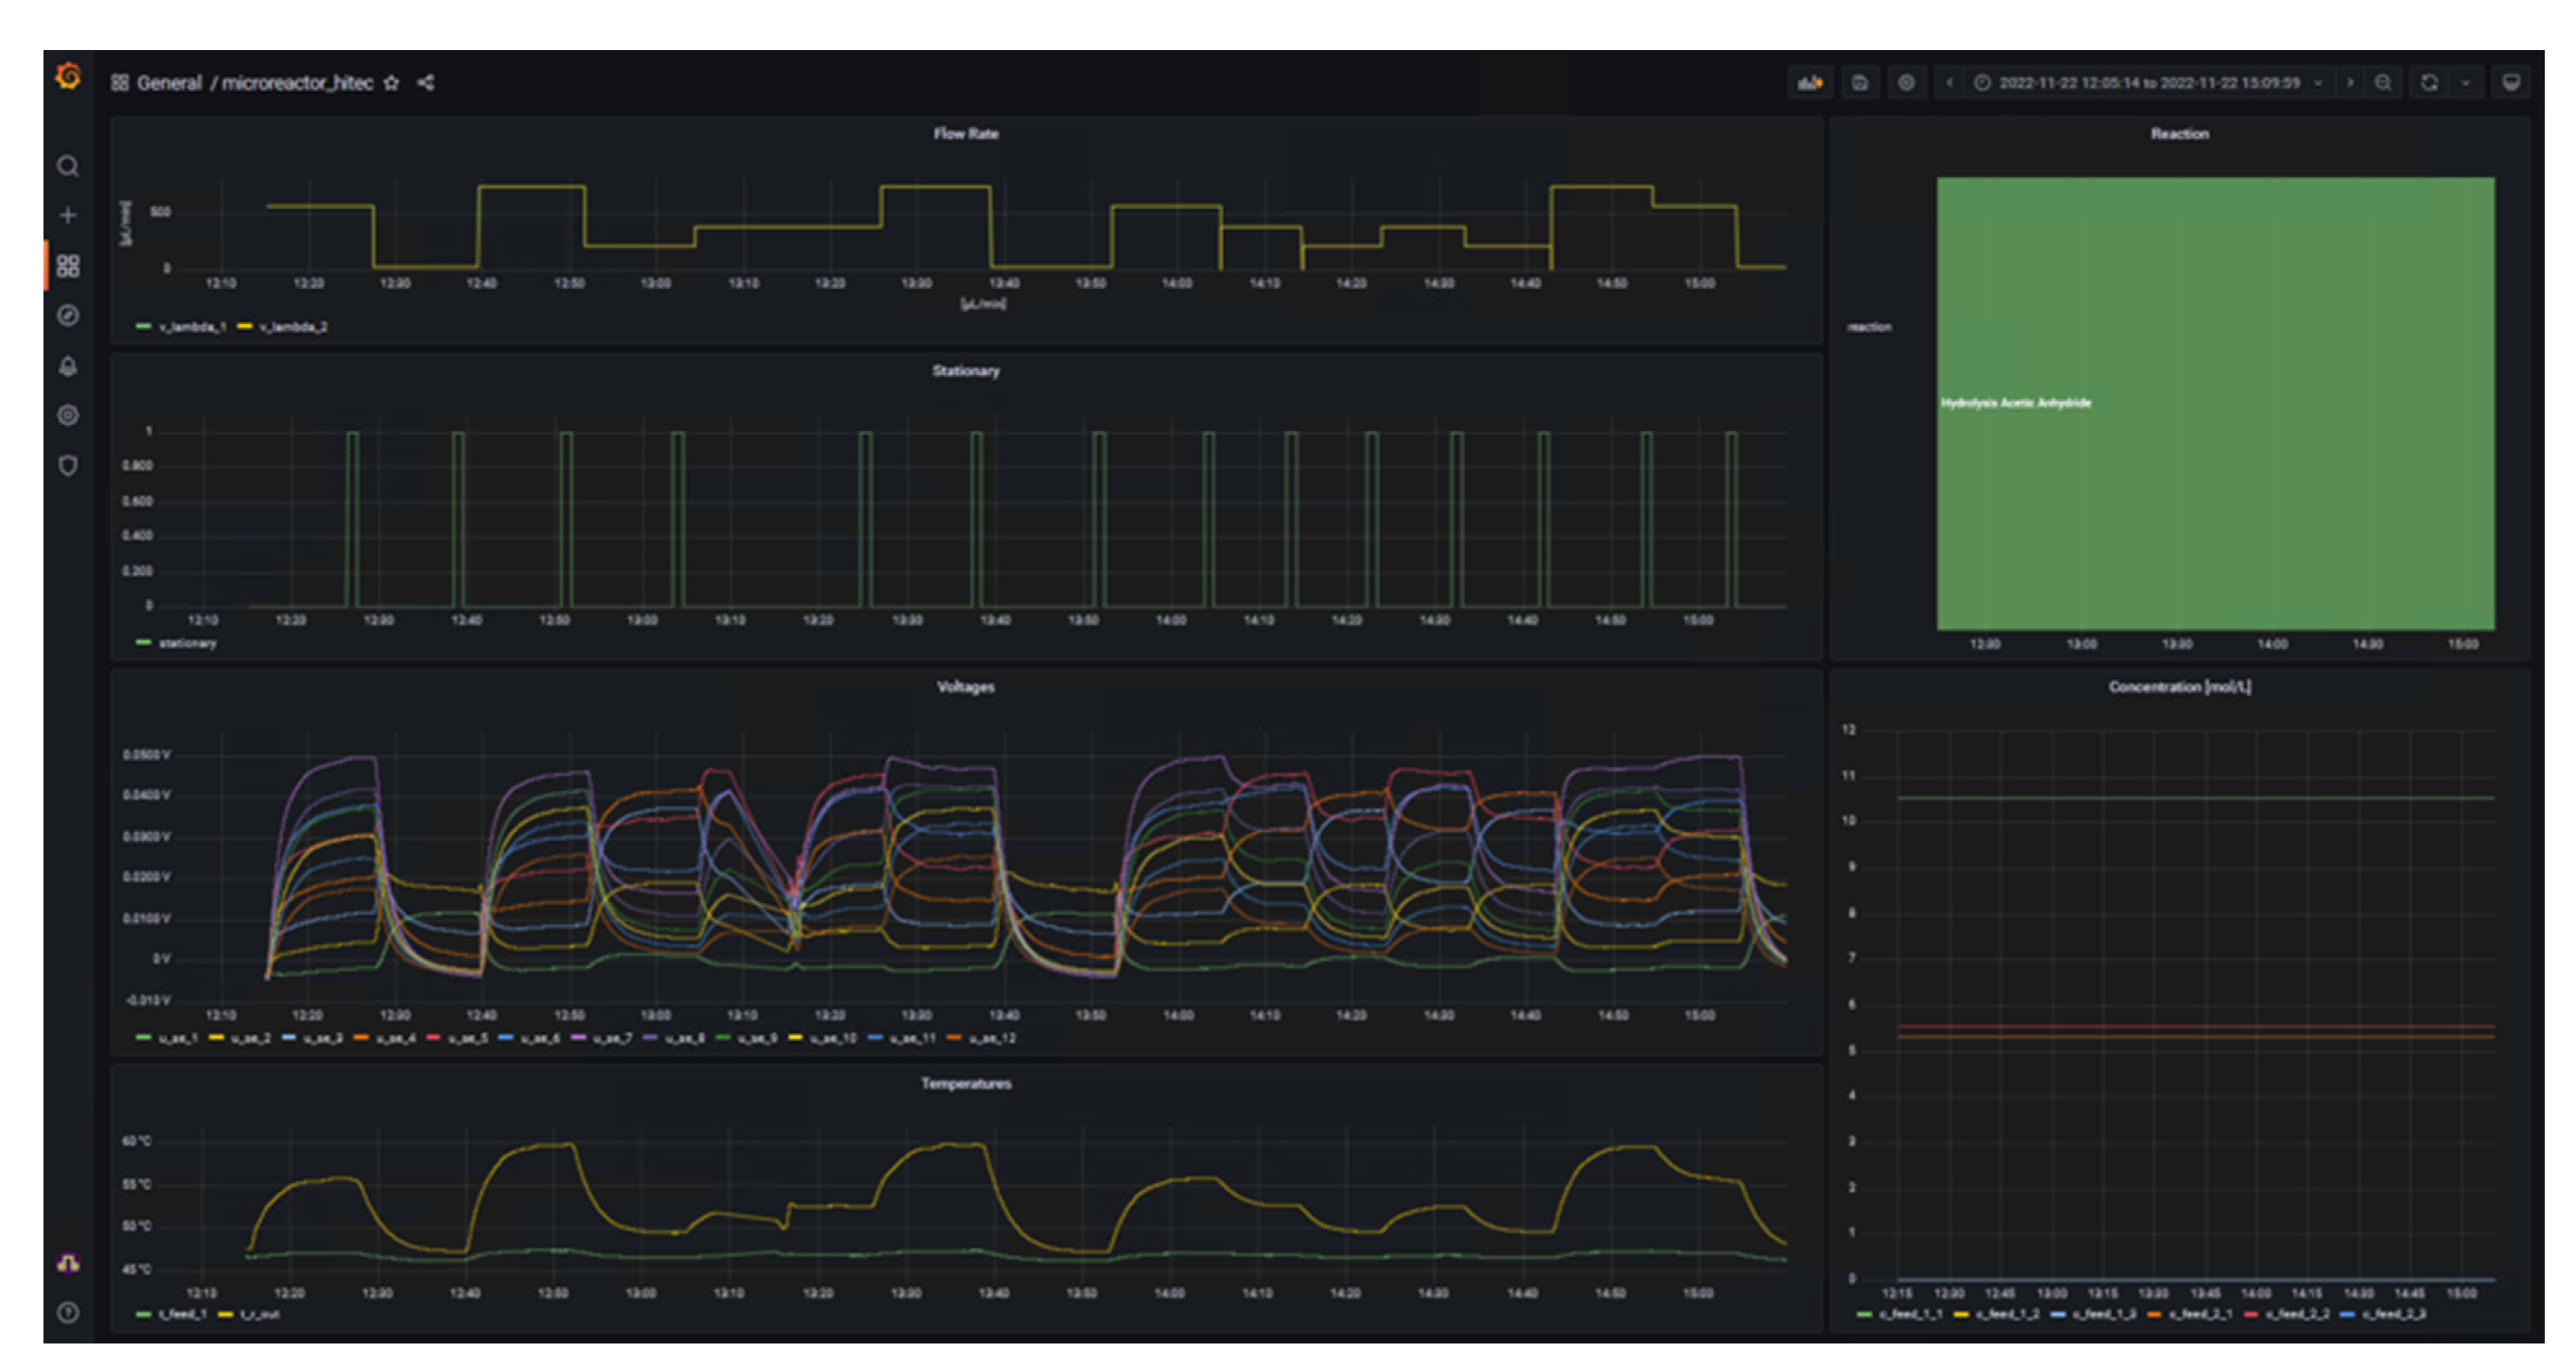Open dashboard settings gear
The width and height of the screenshot is (2576, 1372).
click(x=1907, y=83)
